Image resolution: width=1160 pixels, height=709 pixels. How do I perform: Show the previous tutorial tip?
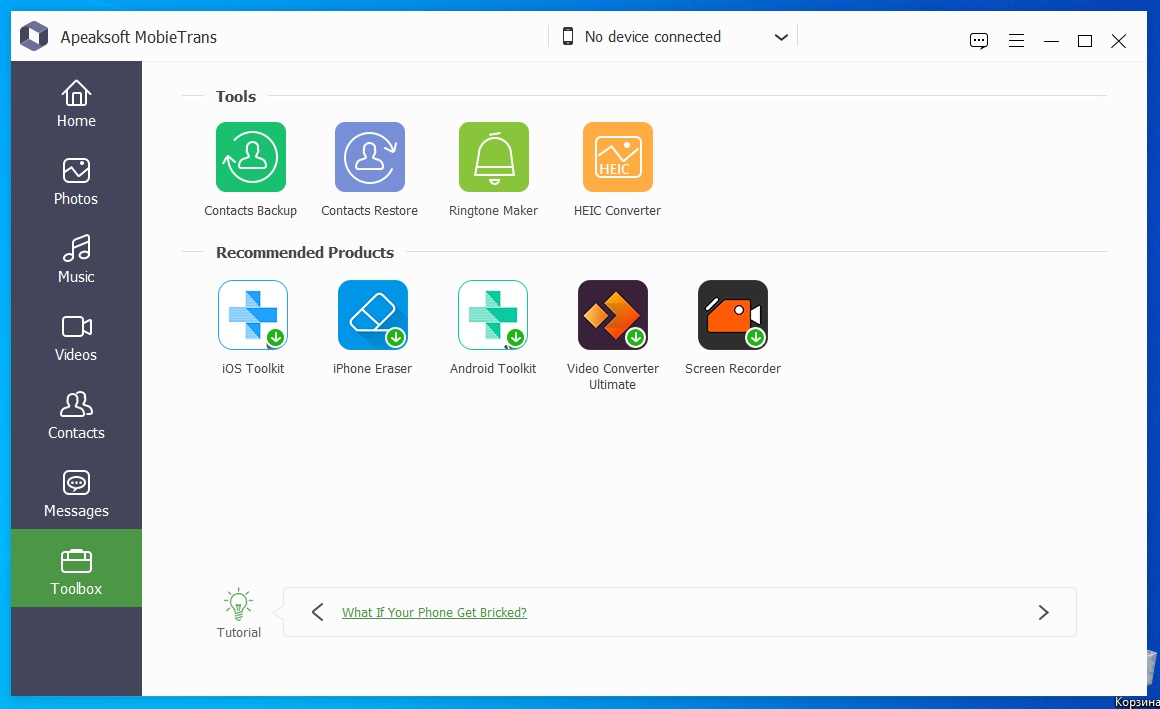point(318,613)
